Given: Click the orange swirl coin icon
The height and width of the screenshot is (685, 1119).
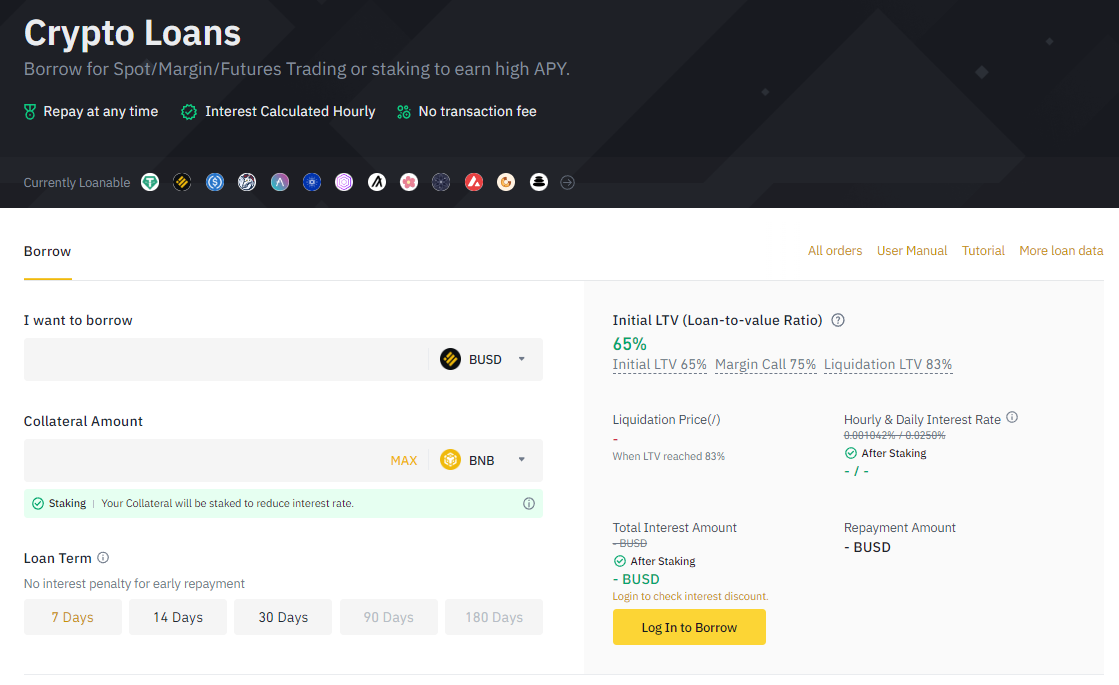Looking at the screenshot, I should pyautogui.click(x=506, y=182).
